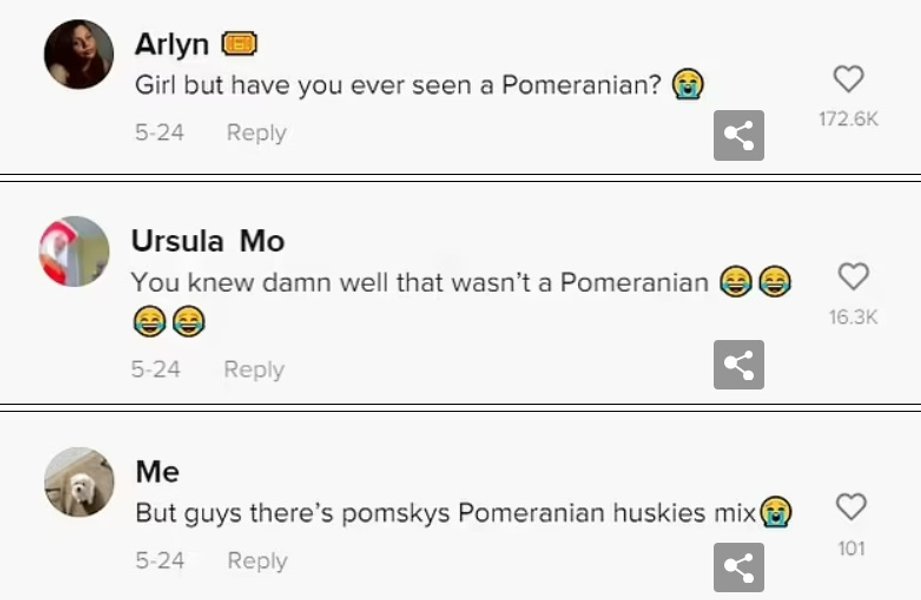Click the crying emoji in Arlyn's comment
This screenshot has width=921, height=600.
[x=687, y=85]
